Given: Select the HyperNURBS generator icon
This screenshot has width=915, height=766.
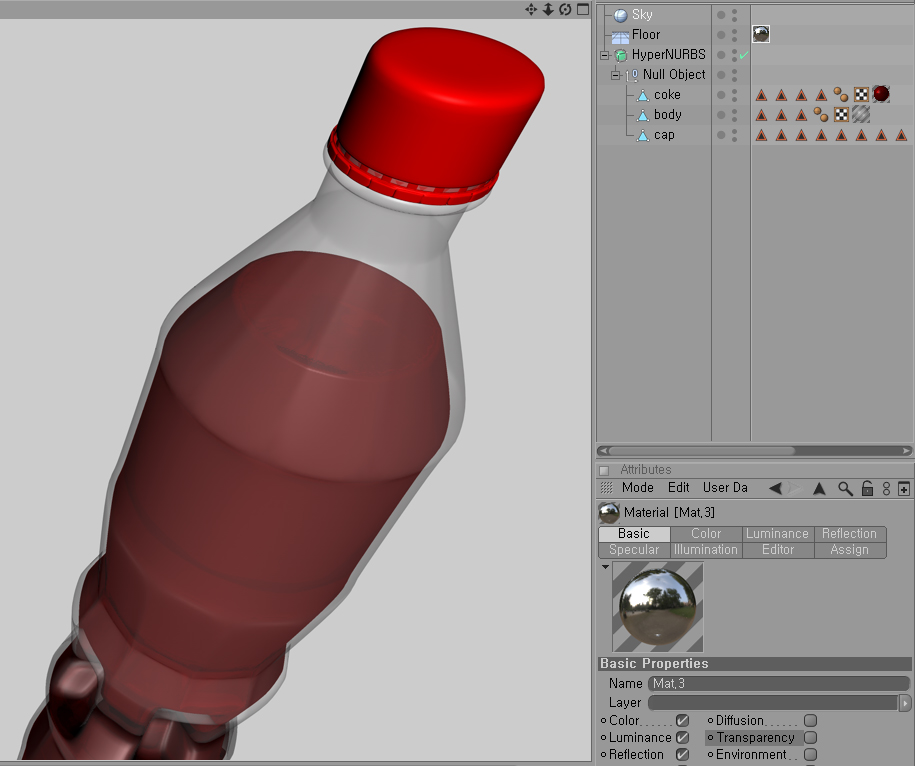Looking at the screenshot, I should (x=620, y=55).
